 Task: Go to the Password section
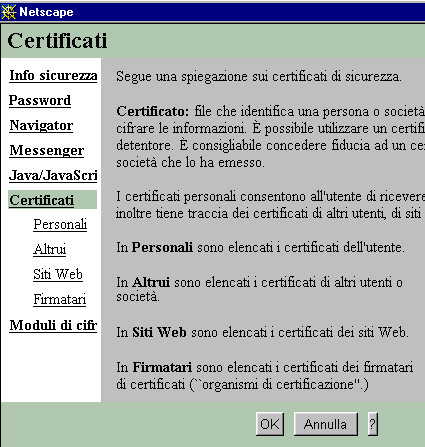tap(40, 101)
